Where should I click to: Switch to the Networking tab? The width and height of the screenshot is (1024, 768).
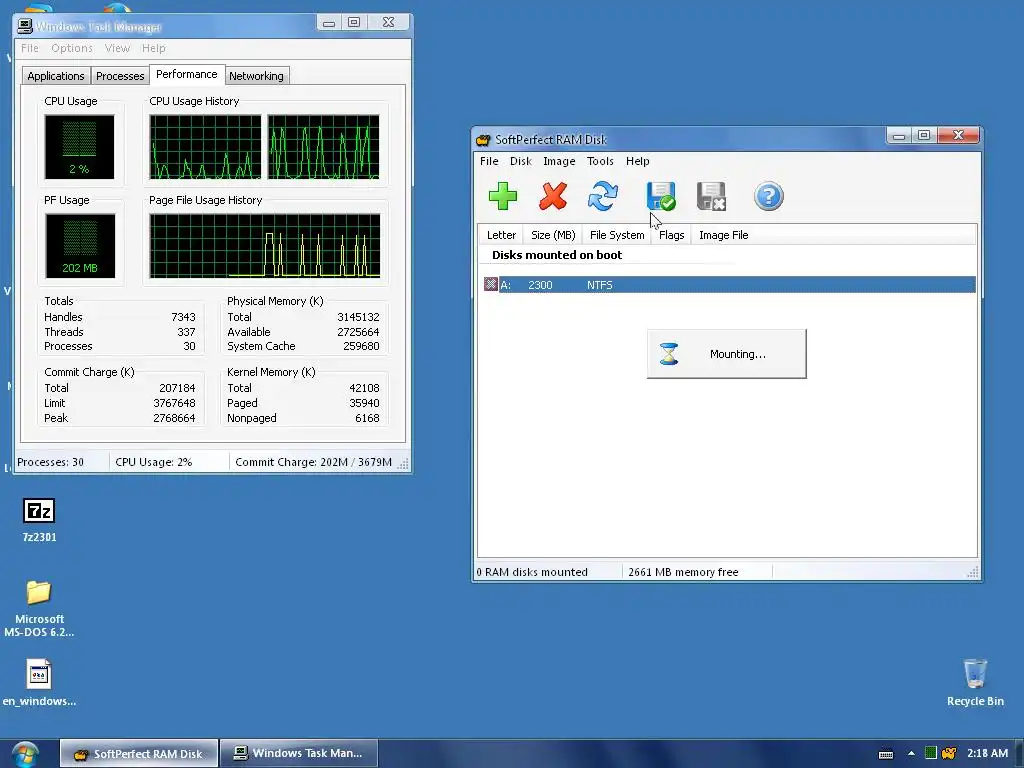pyautogui.click(x=256, y=76)
